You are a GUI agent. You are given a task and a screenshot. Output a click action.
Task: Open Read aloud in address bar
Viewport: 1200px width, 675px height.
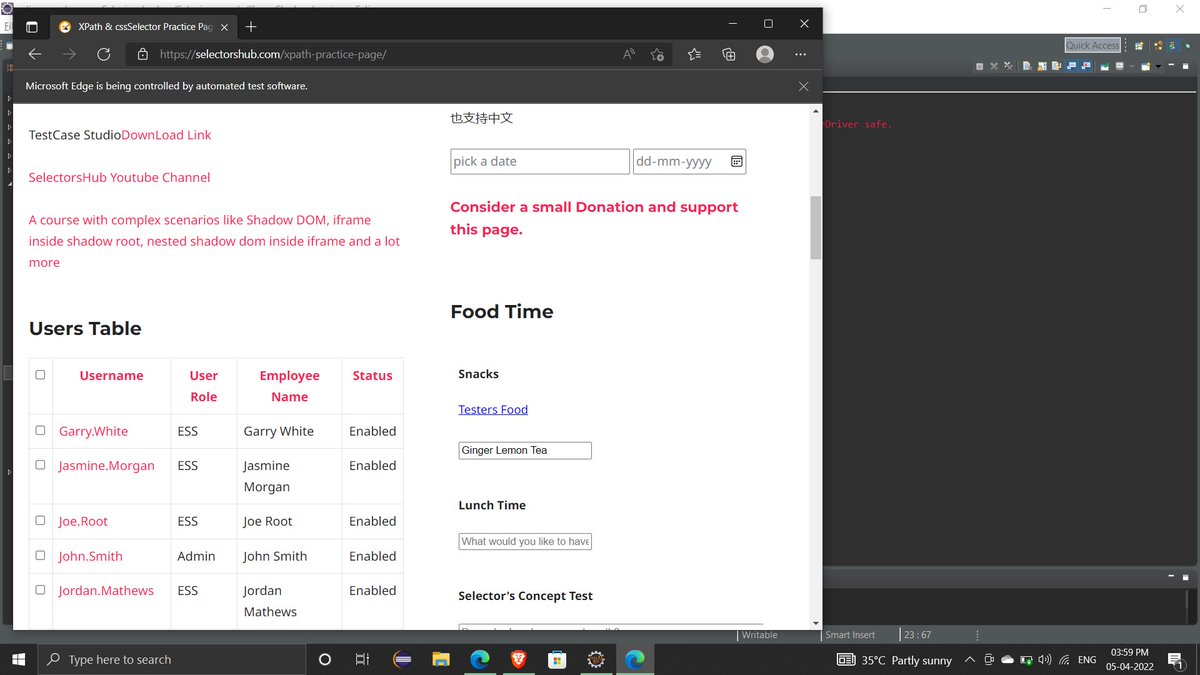tap(629, 54)
